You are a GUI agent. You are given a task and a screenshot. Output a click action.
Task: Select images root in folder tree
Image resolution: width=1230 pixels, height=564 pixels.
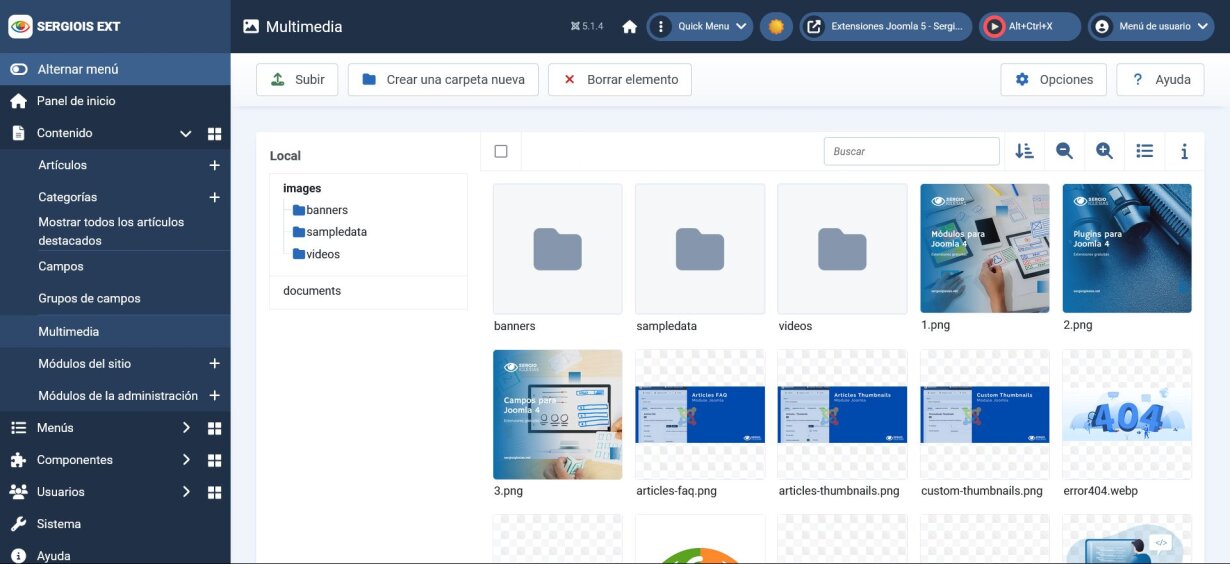click(x=302, y=188)
